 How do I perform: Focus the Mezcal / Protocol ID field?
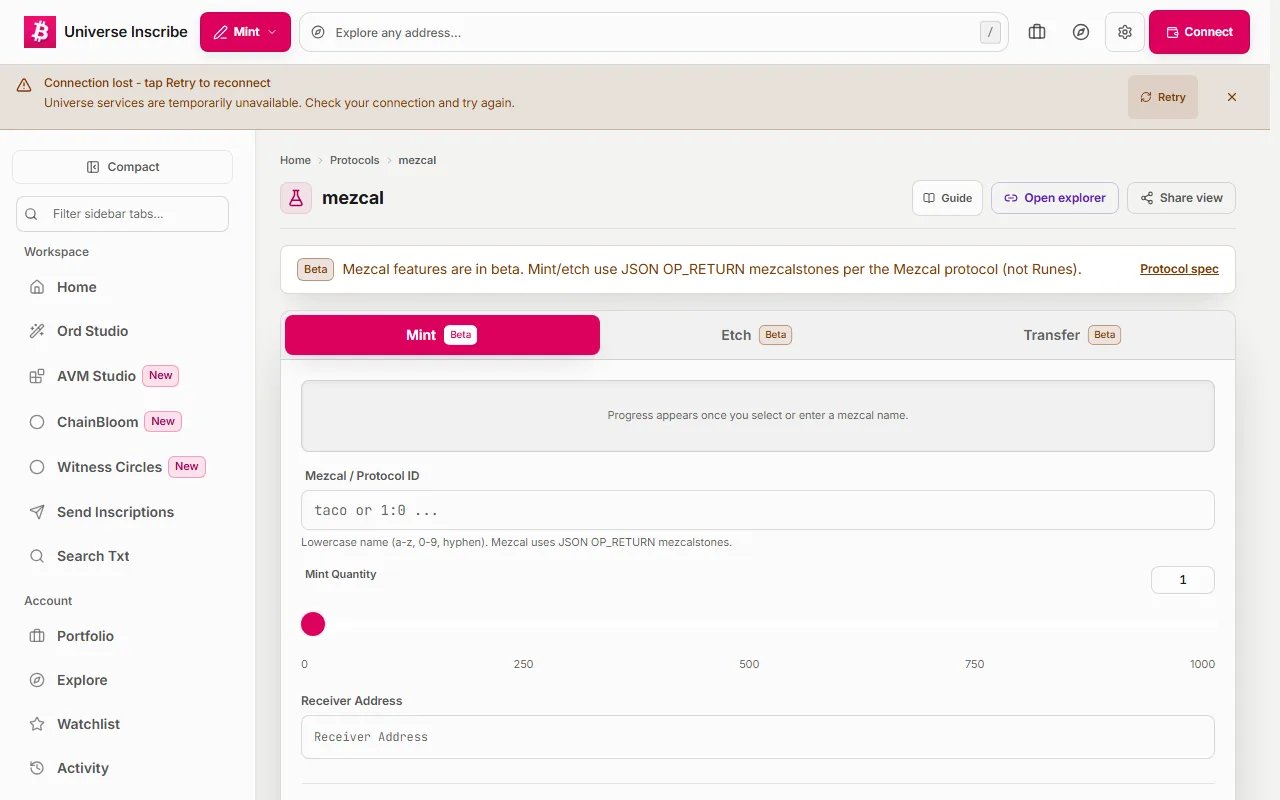[x=758, y=510]
